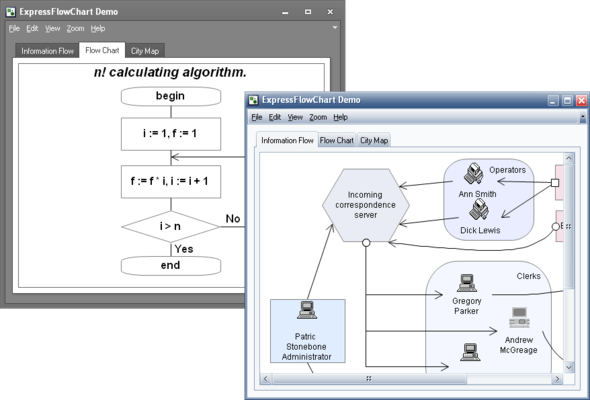590x400 pixels.
Task: Select Gregory Parker's computer icon
Action: point(467,283)
